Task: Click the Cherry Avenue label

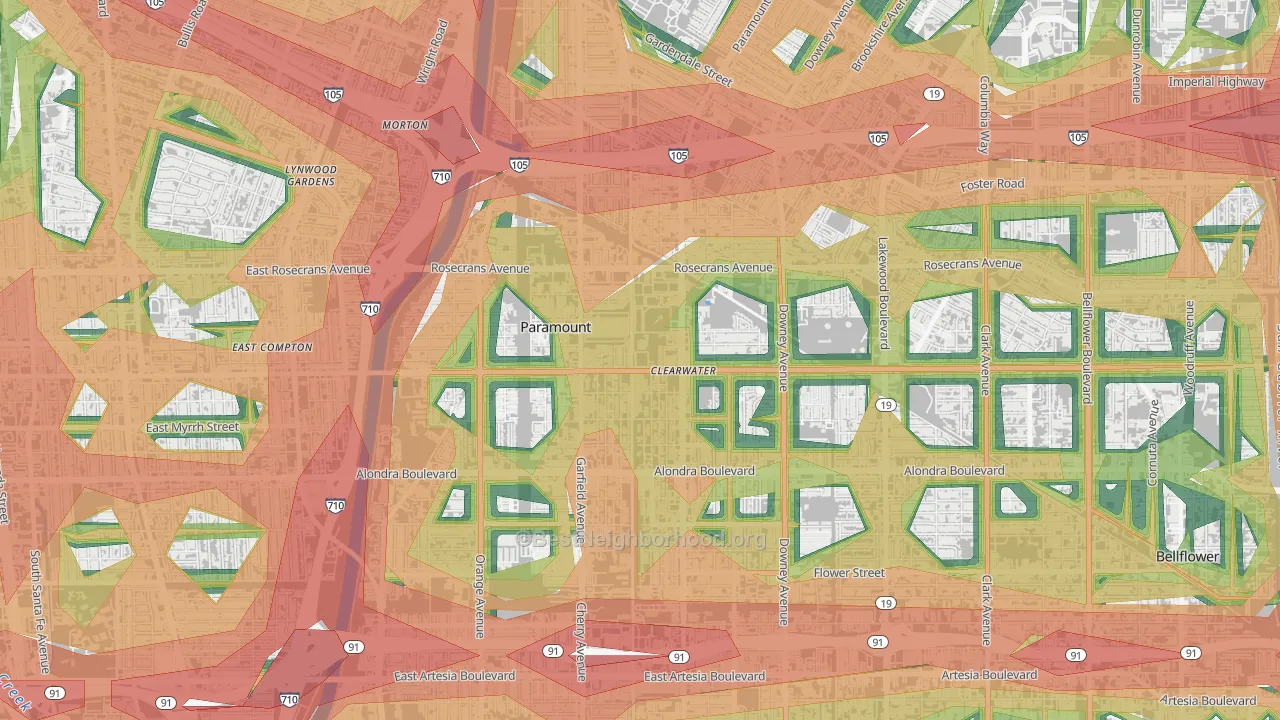Action: 581,642
